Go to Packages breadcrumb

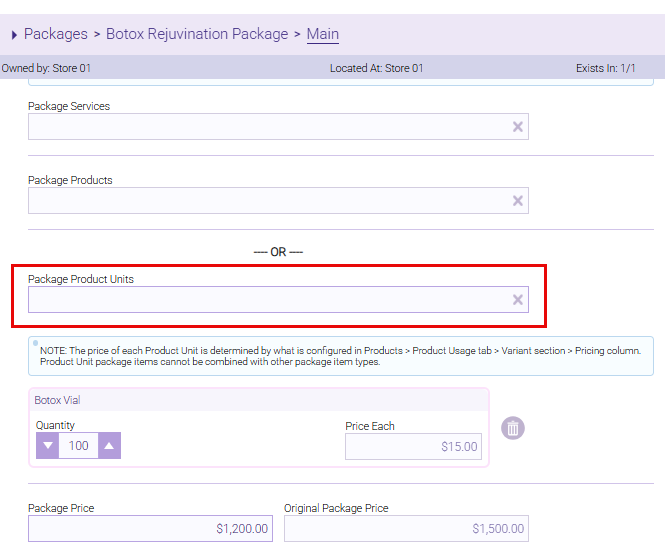click(55, 34)
